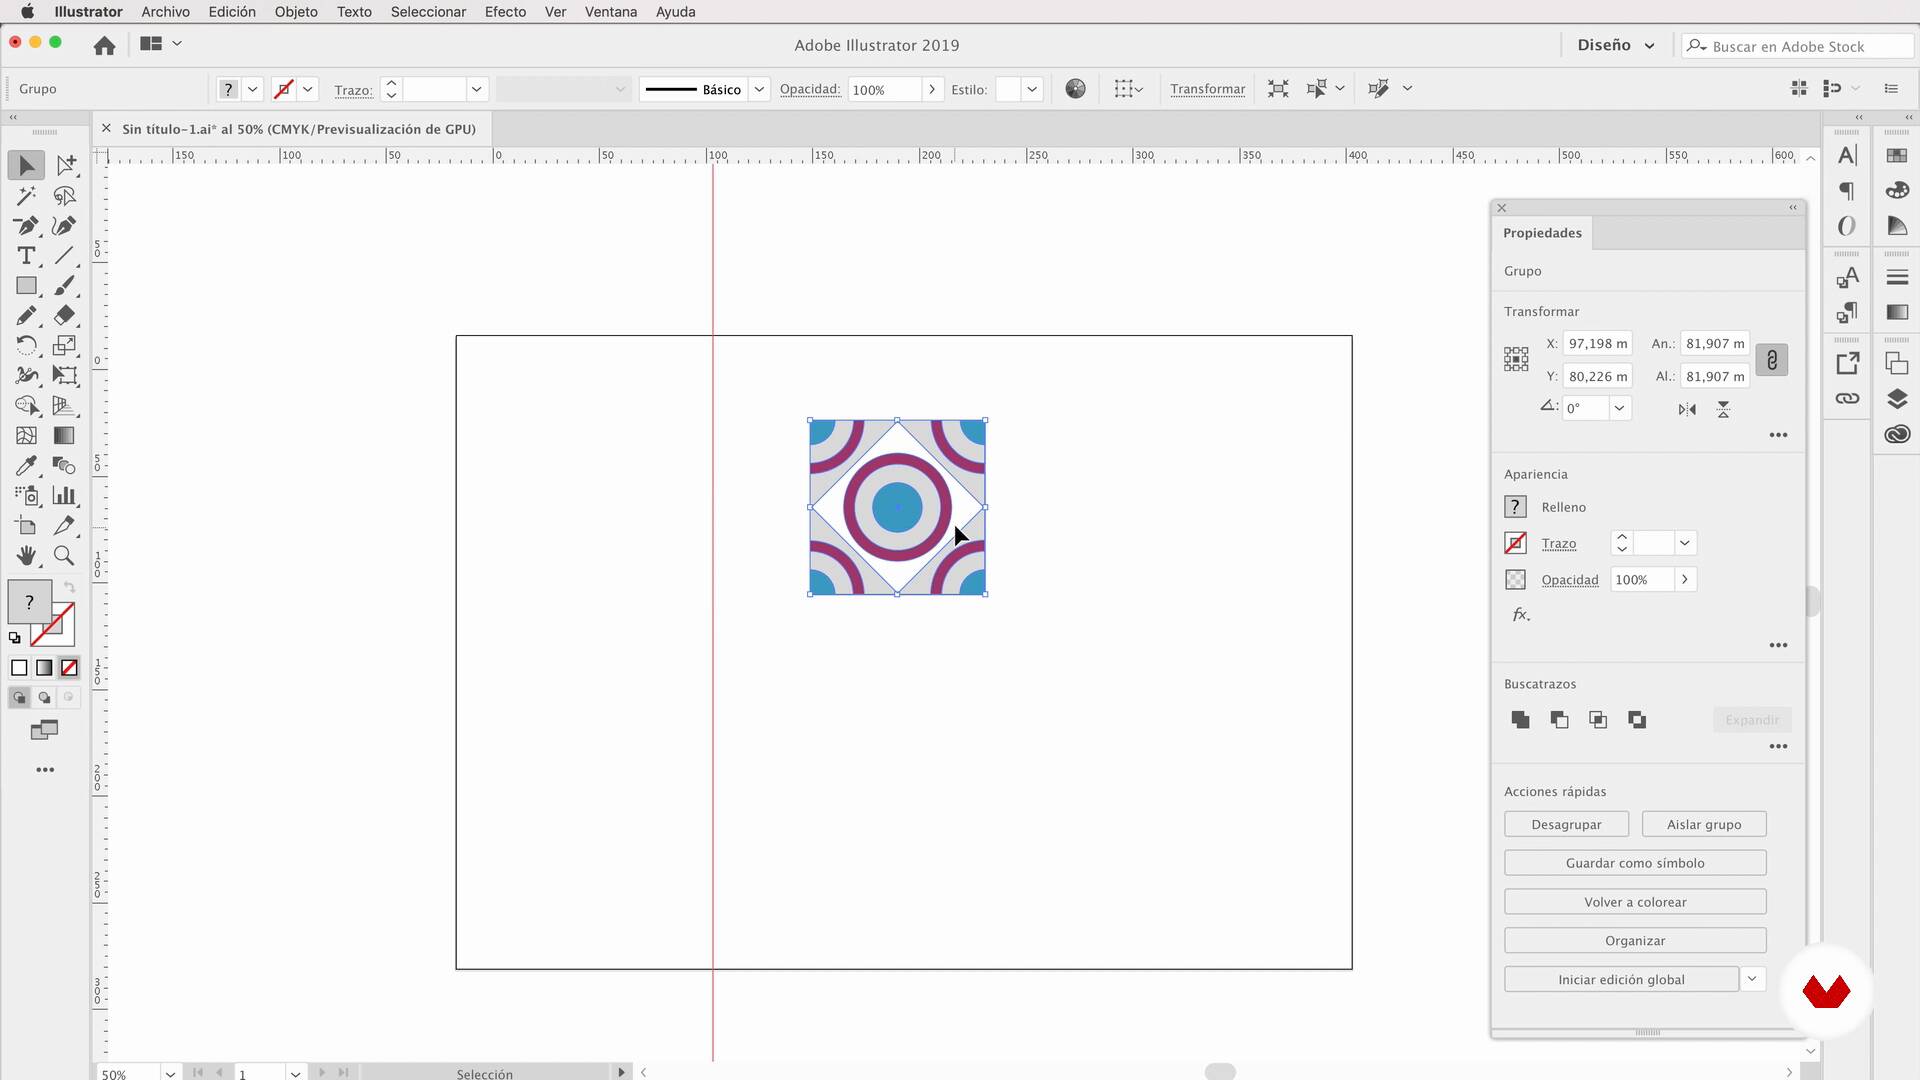Flip horizontally in Transformar section
Screen dimensions: 1920x1080
(1687, 409)
